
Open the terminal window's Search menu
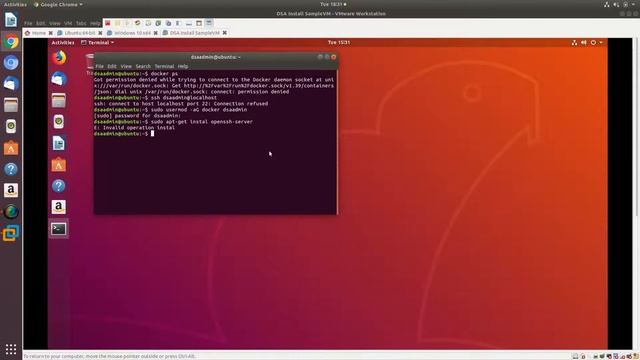pyautogui.click(x=143, y=66)
